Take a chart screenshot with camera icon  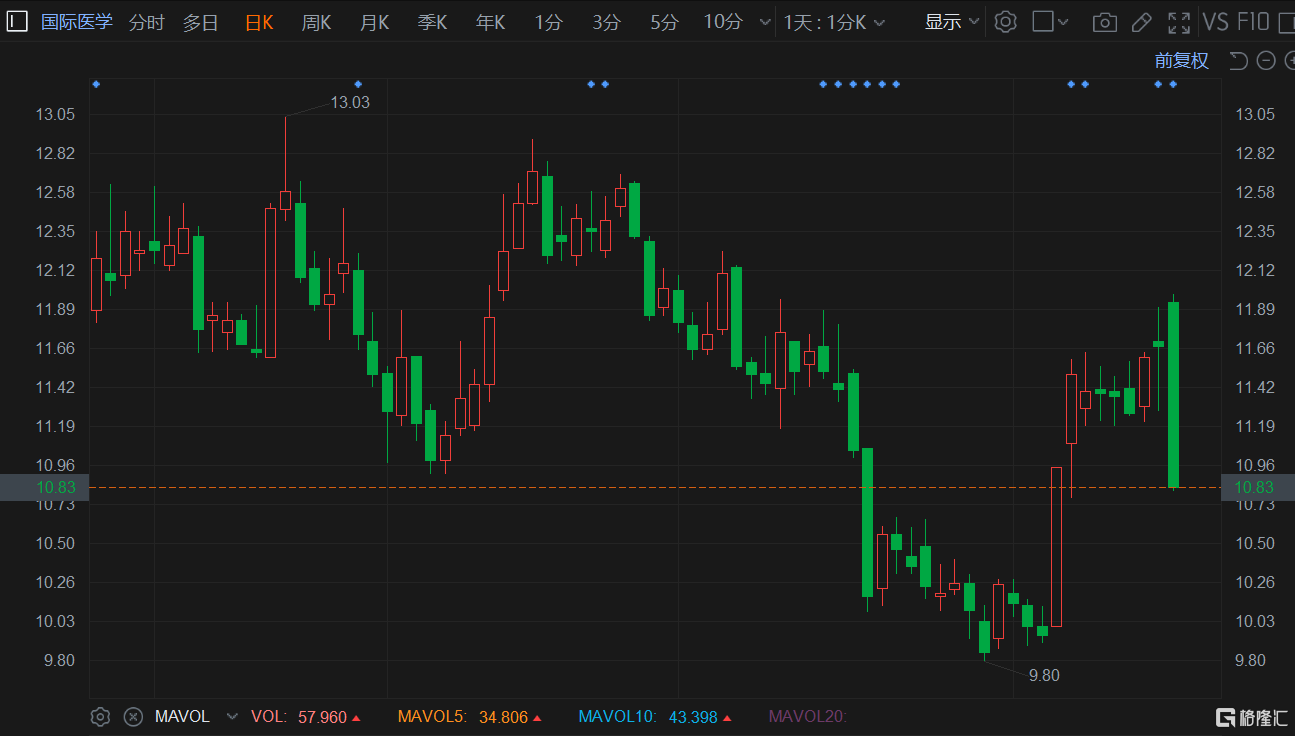coord(1104,22)
